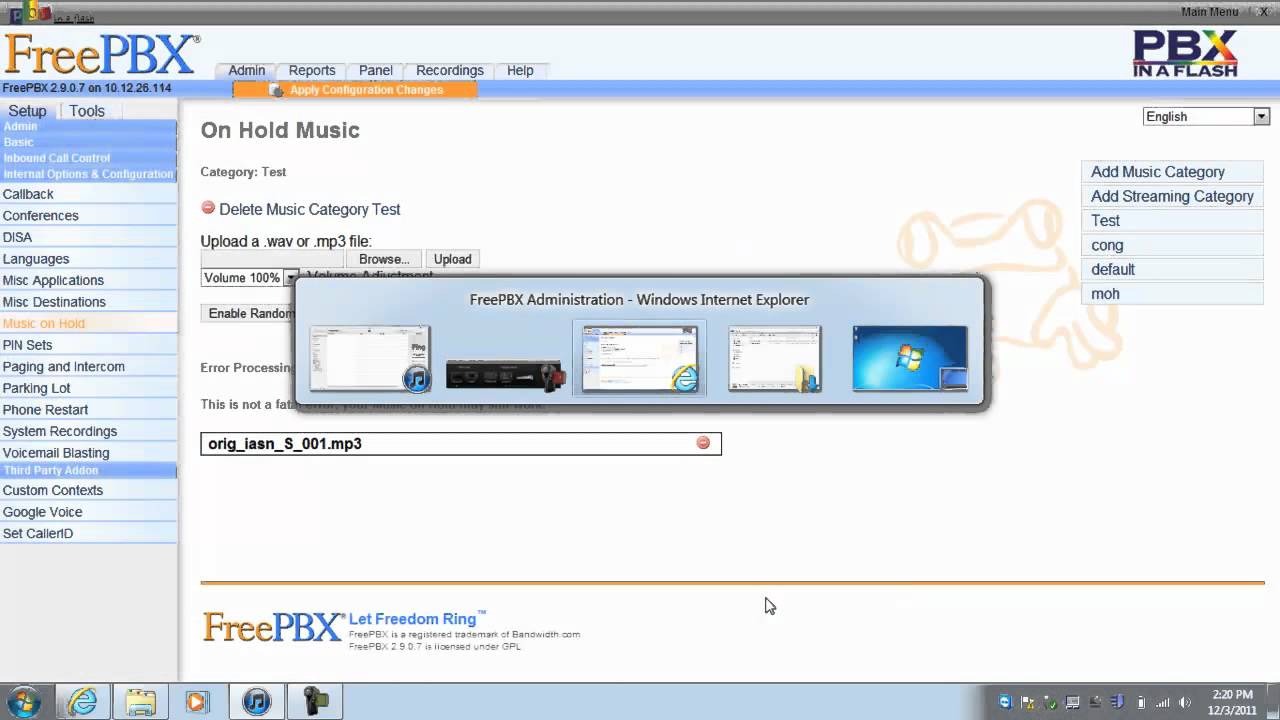Open Misc Applications in the sidebar
The image size is (1280, 720).
click(x=88, y=281)
